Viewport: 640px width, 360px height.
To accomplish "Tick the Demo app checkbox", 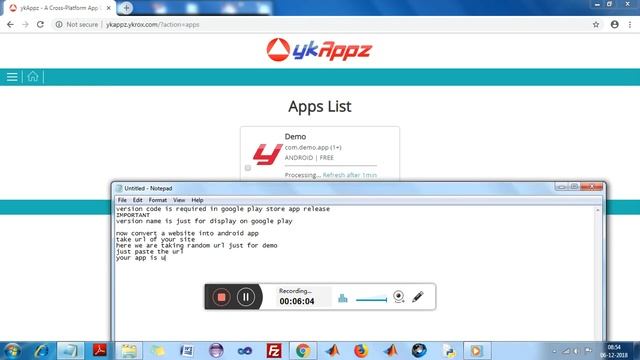I will point(248,168).
